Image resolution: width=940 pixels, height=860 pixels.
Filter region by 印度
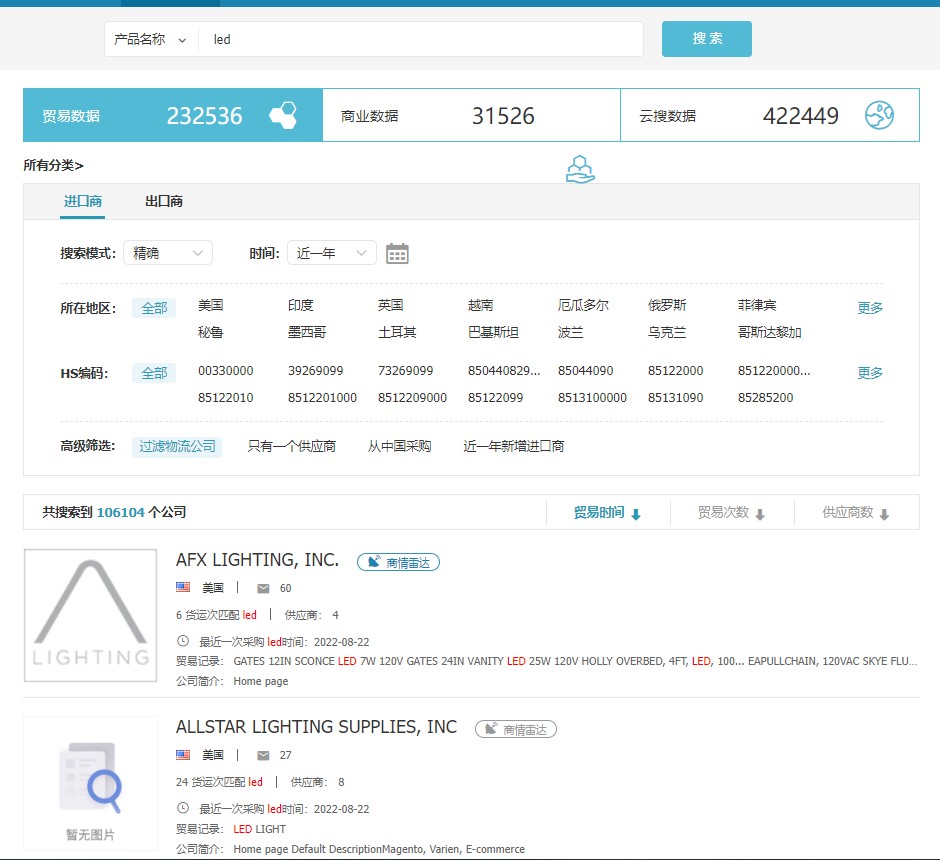300,305
